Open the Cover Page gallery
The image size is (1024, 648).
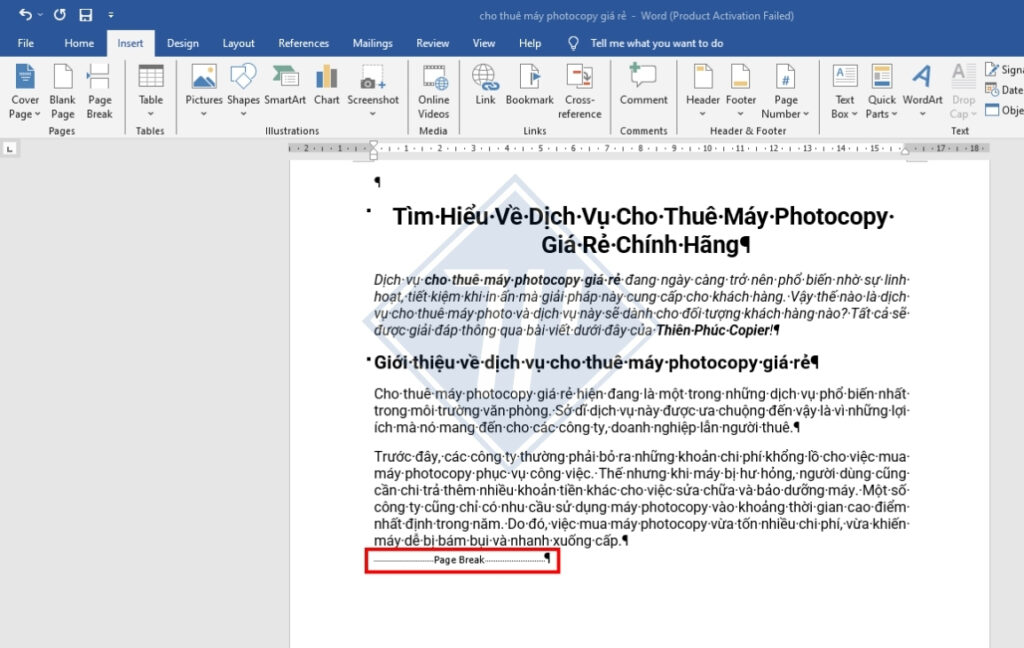25,91
